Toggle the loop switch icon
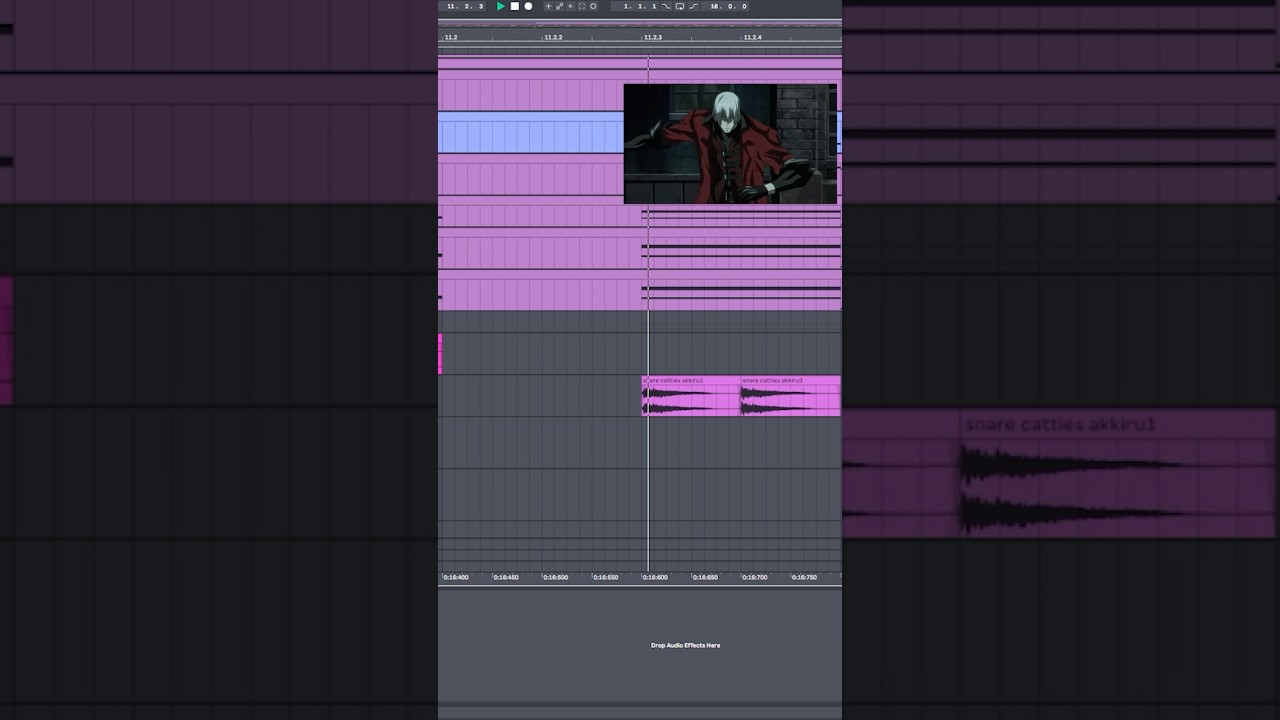1280x720 pixels. click(x=680, y=6)
